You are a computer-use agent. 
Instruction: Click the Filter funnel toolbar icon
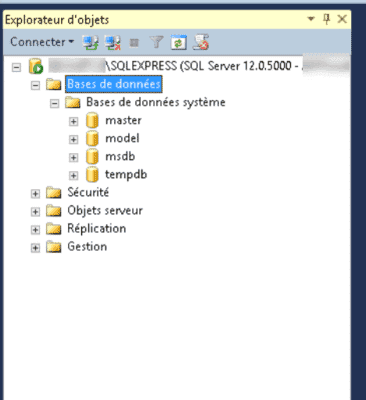coord(156,42)
